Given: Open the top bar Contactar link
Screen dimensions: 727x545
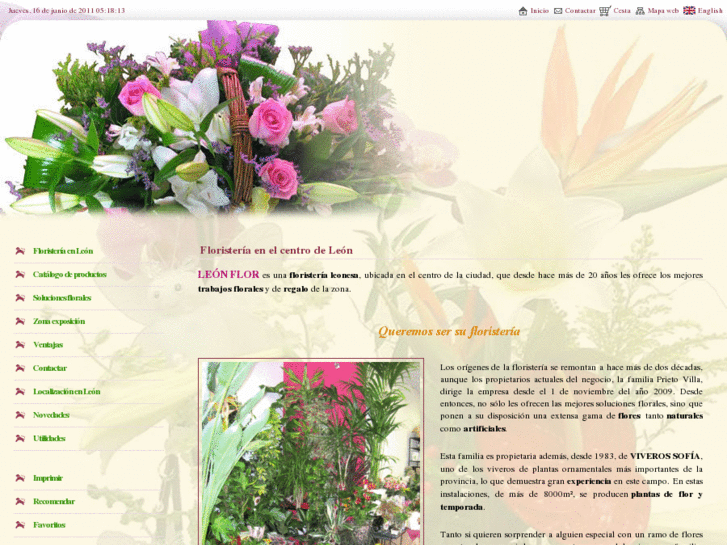Looking at the screenshot, I should (x=580, y=11).
